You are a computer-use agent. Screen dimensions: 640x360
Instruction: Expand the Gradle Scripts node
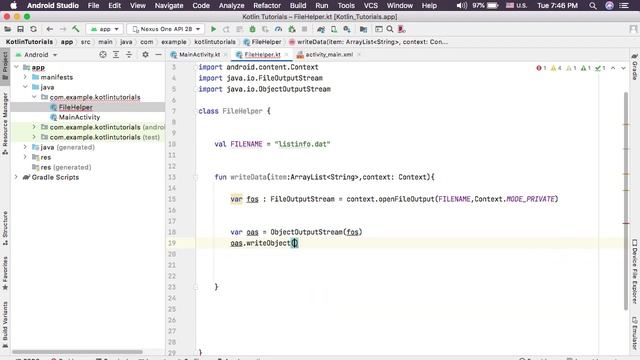(x=16, y=177)
